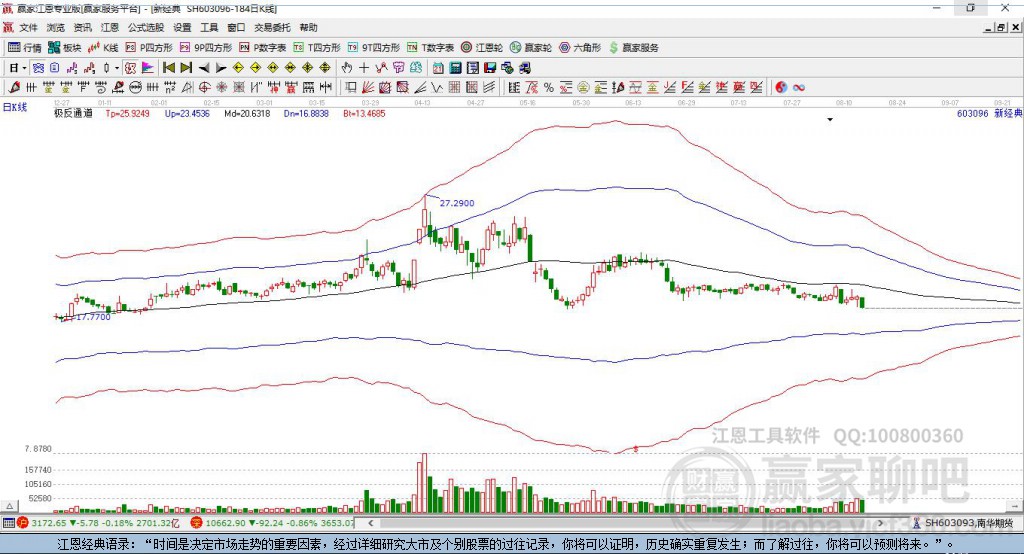Open the 交易委托 menu

[x=272, y=27]
